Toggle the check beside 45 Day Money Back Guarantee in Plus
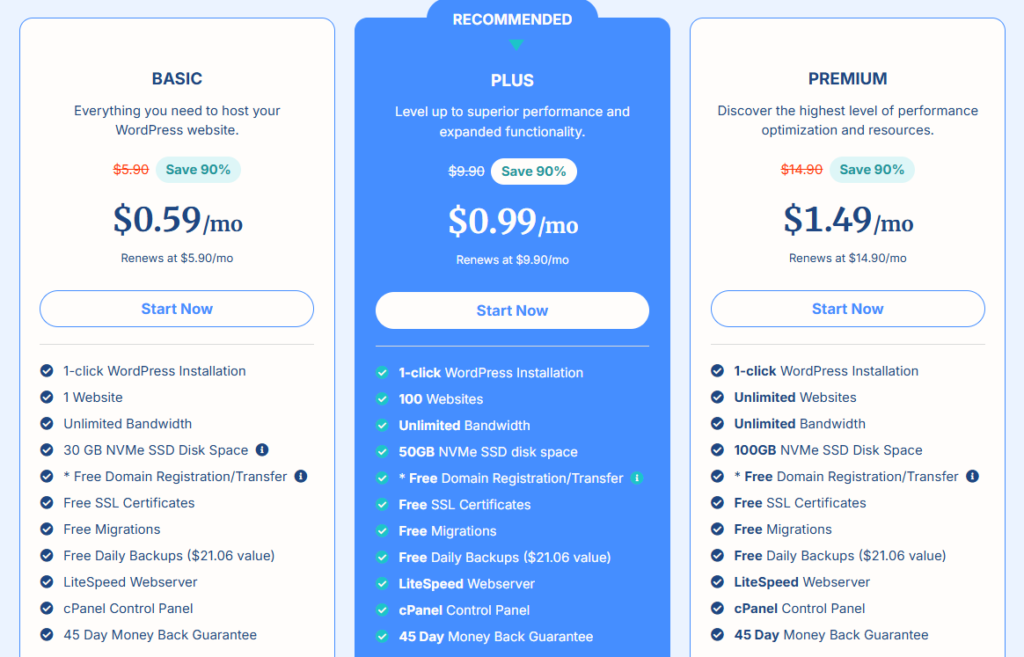1024x657 pixels. pyautogui.click(x=382, y=636)
